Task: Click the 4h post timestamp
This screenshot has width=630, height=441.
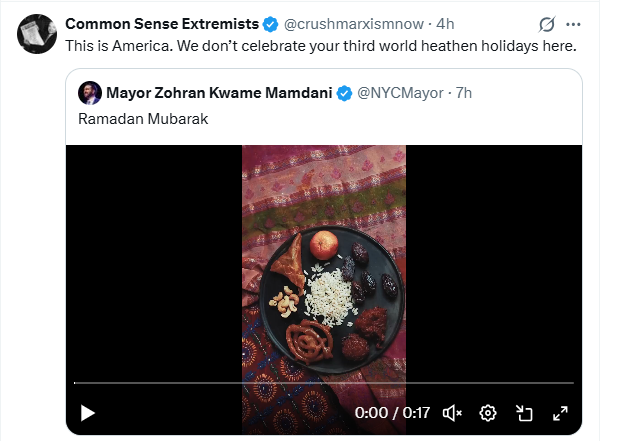Action: click(x=446, y=24)
